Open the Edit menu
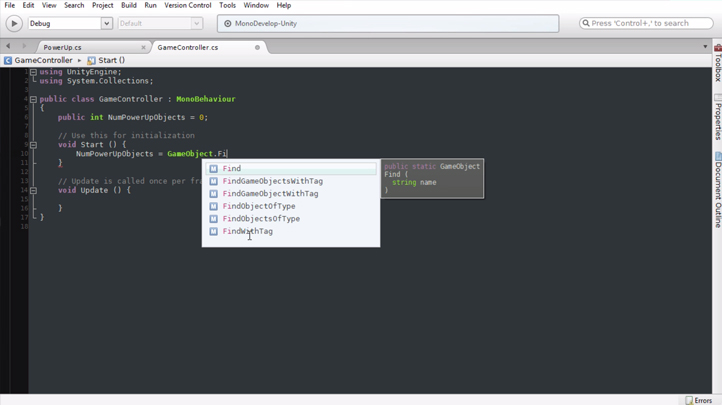Screen dimensions: 722x405 (x=28, y=6)
